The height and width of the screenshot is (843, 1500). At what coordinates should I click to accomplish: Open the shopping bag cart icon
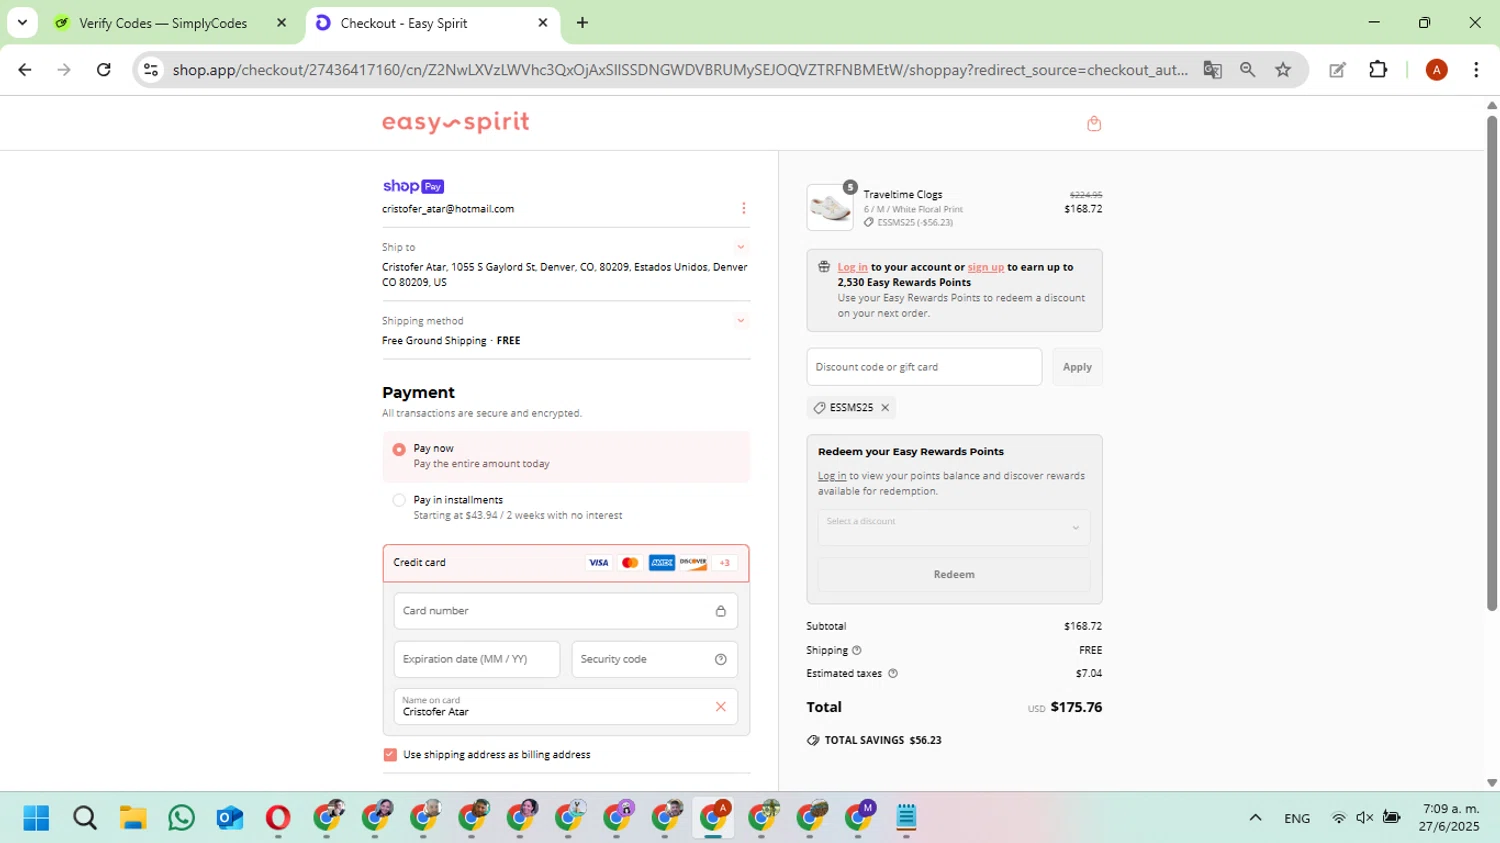(1094, 123)
